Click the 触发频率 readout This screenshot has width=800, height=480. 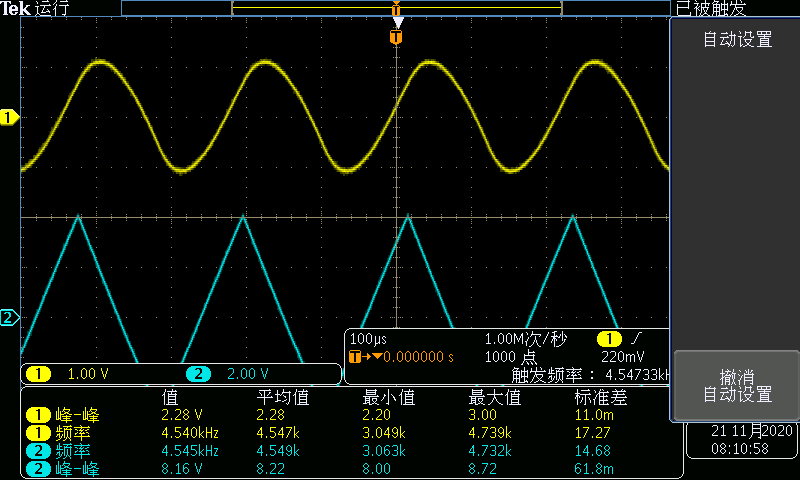[590, 375]
